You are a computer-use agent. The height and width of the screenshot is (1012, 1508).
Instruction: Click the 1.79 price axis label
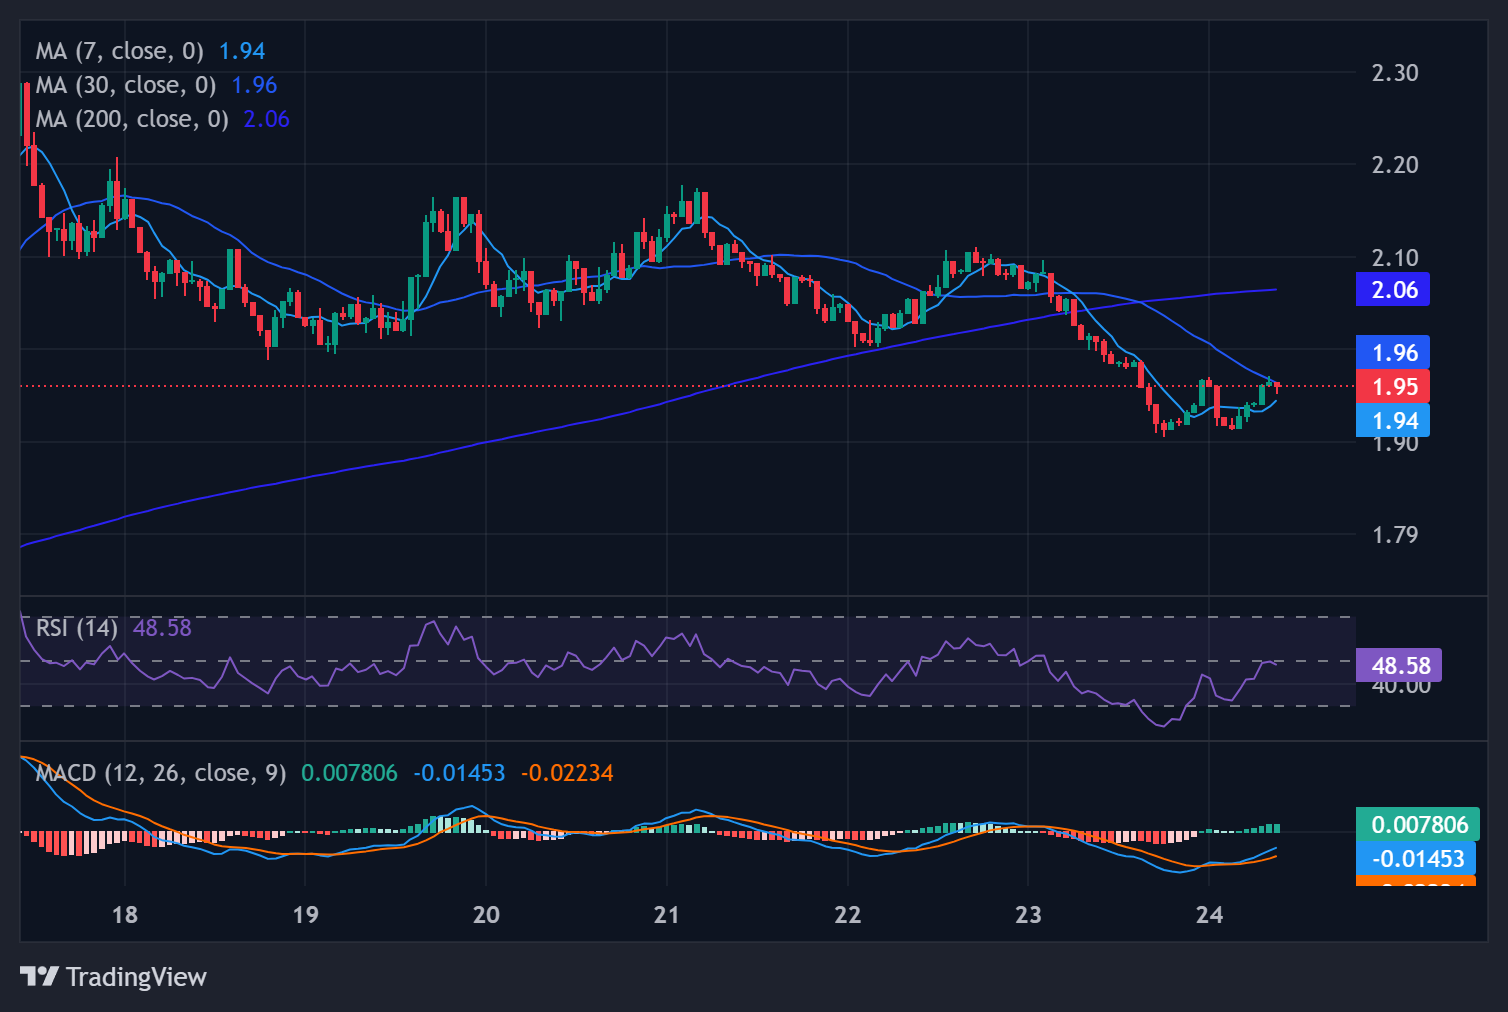click(x=1394, y=535)
